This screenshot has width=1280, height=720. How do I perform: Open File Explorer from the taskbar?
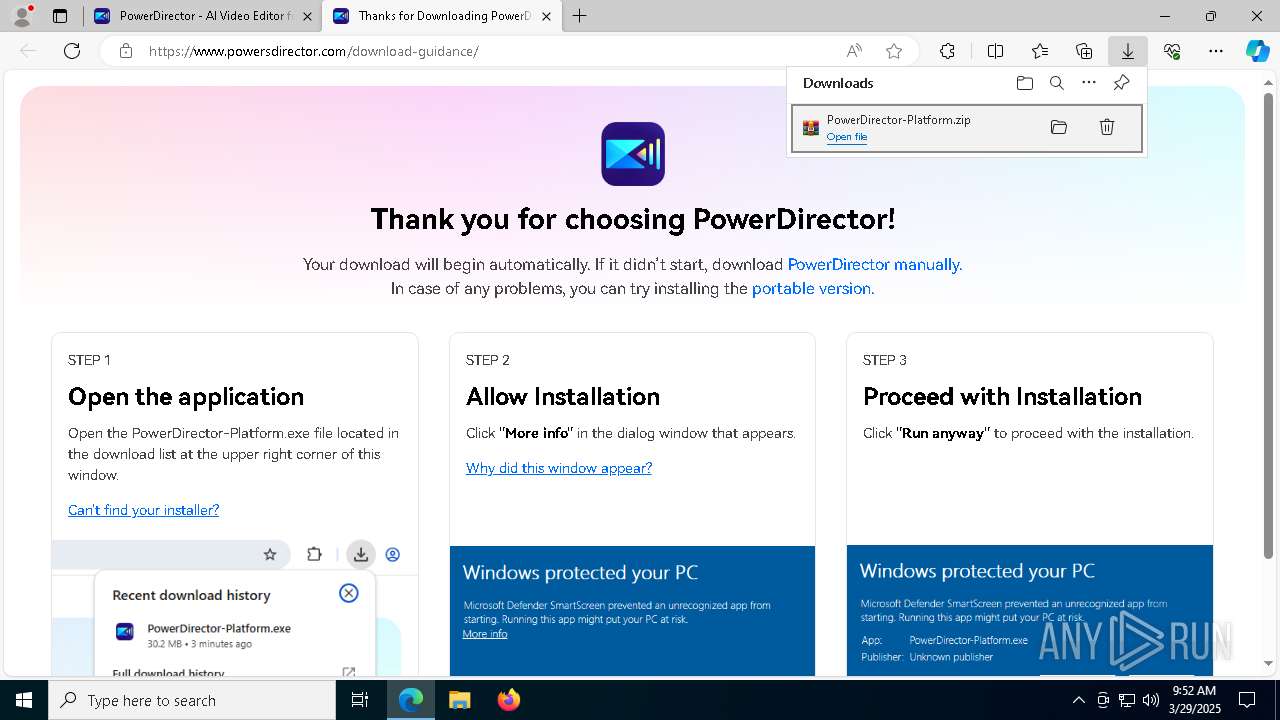[x=459, y=700]
